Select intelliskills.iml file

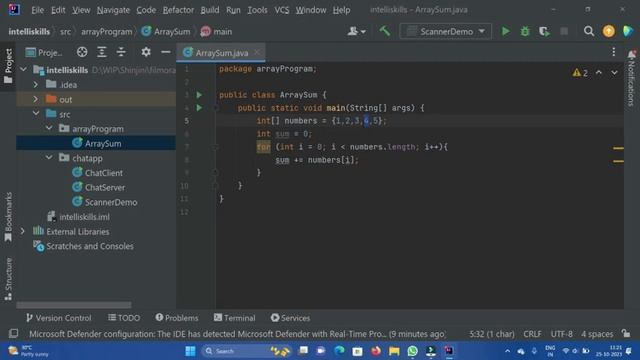coord(84,217)
